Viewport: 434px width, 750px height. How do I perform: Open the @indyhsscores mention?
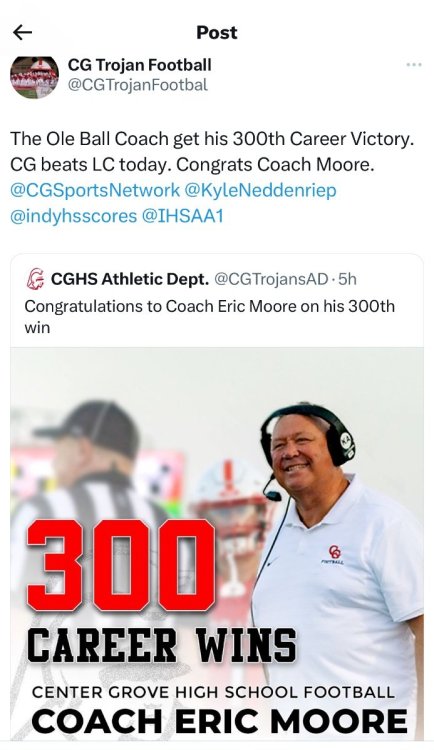74,216
